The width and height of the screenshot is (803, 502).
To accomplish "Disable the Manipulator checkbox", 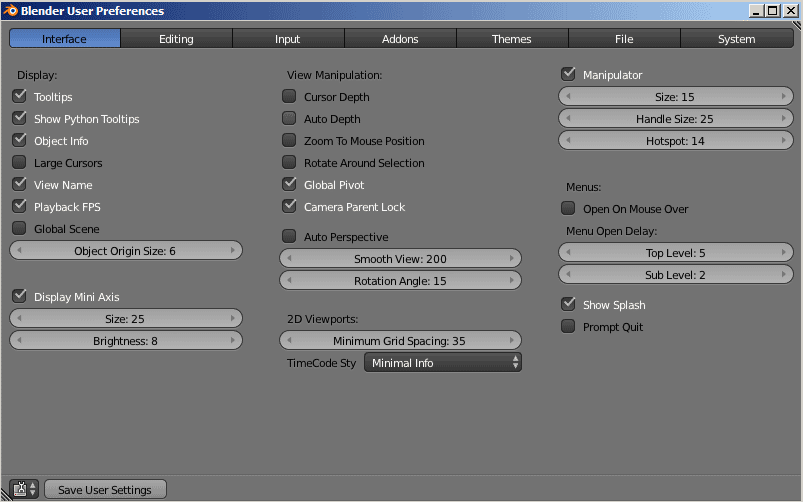I will (x=568, y=74).
